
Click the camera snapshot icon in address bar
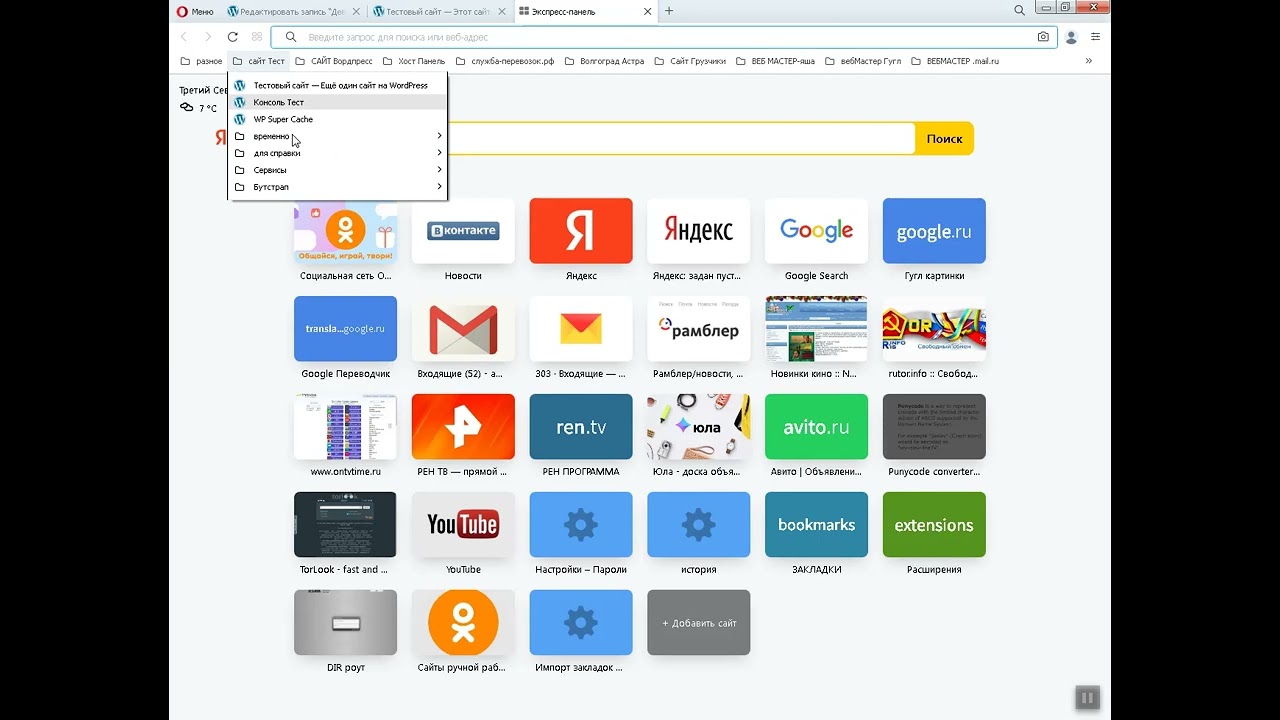tap(1043, 37)
